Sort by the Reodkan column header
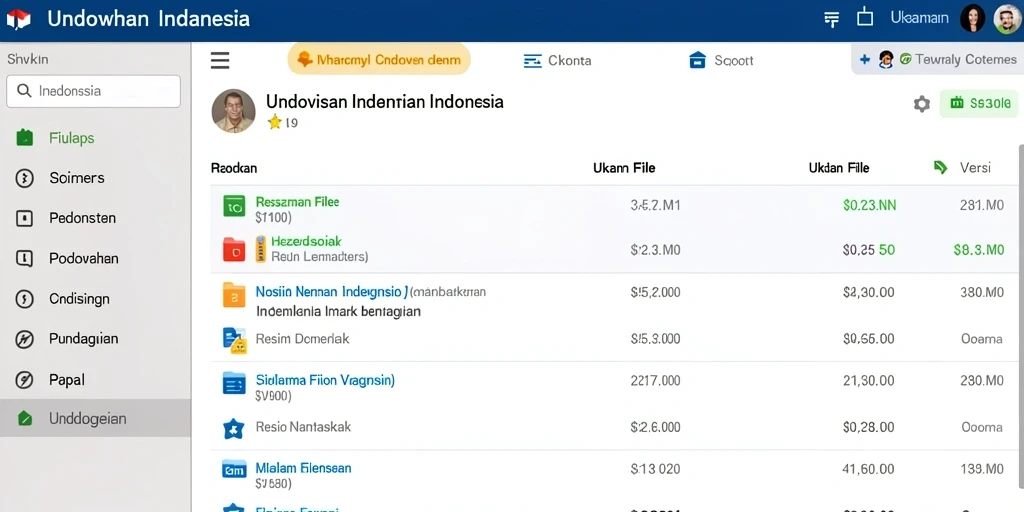 point(234,168)
